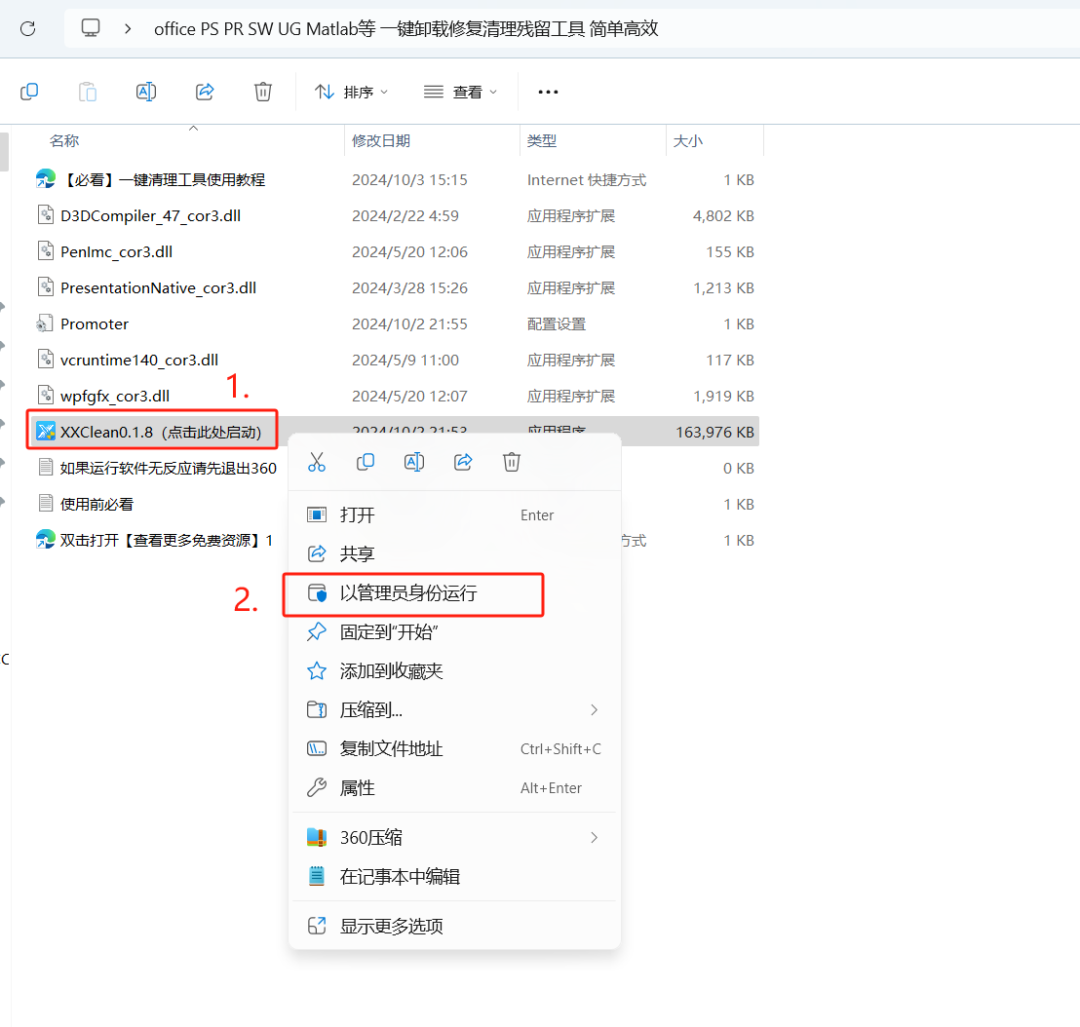This screenshot has width=1080, height=1027.
Task: Click the 1,919 KB size cell
Action: 723,396
